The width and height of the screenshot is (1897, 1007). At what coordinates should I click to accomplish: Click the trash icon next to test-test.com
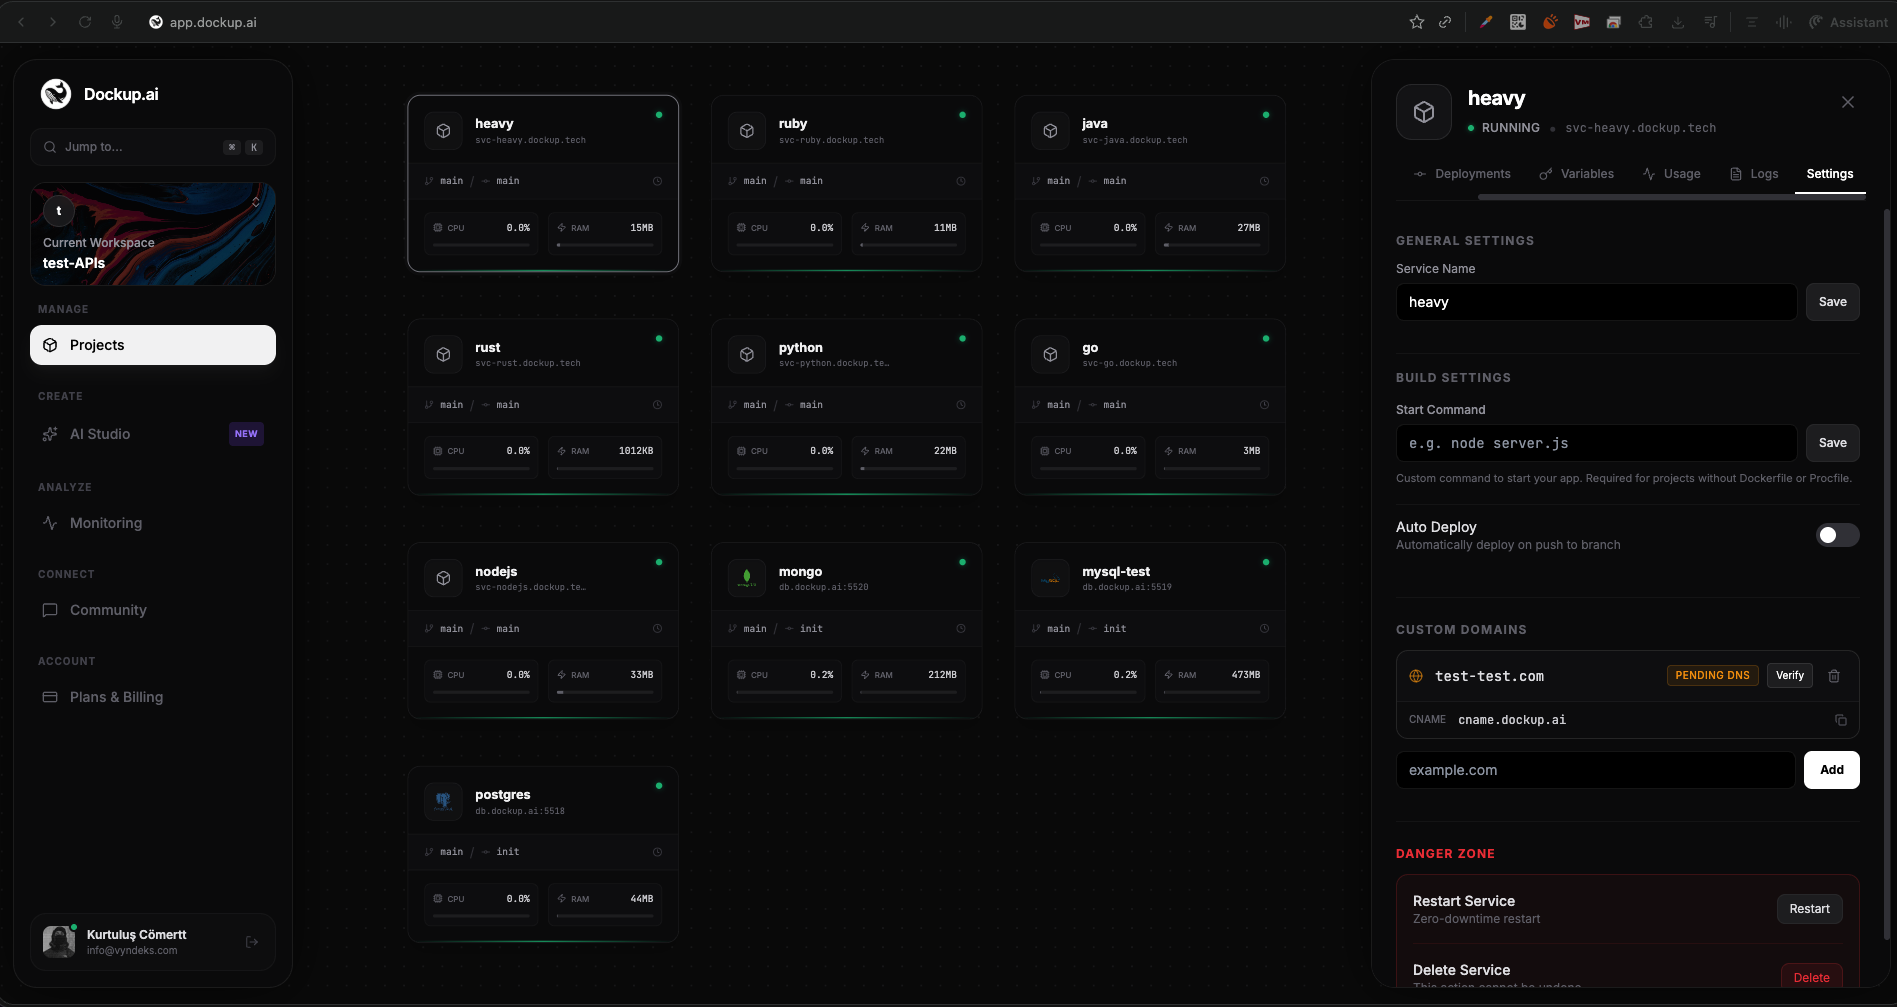click(1834, 676)
